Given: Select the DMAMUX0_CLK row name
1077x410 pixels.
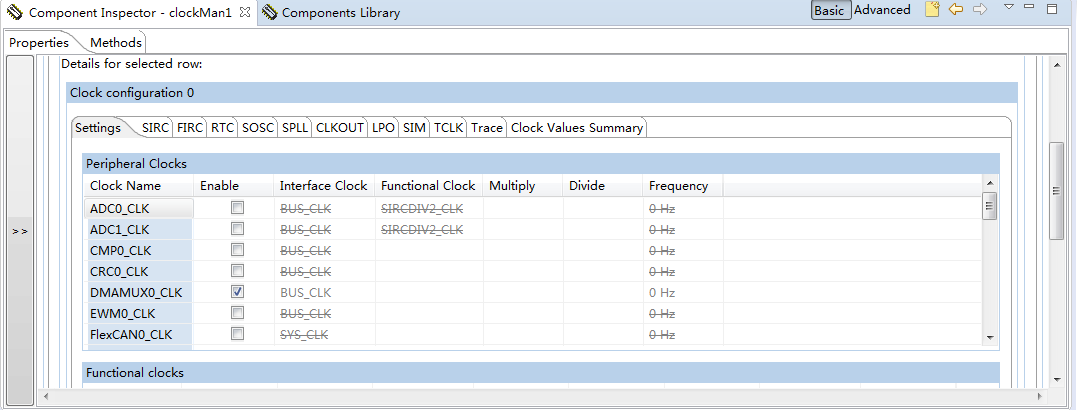Looking at the screenshot, I should pyautogui.click(x=139, y=293).
